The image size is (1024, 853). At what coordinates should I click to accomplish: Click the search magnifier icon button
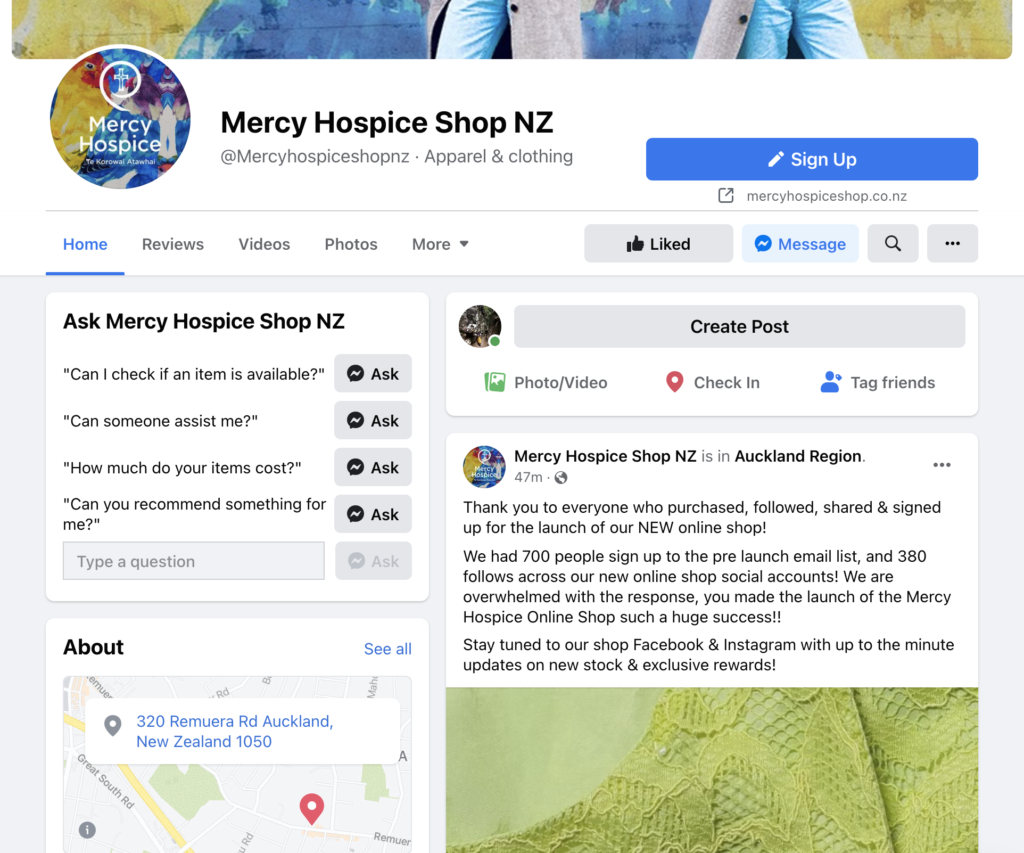(892, 244)
